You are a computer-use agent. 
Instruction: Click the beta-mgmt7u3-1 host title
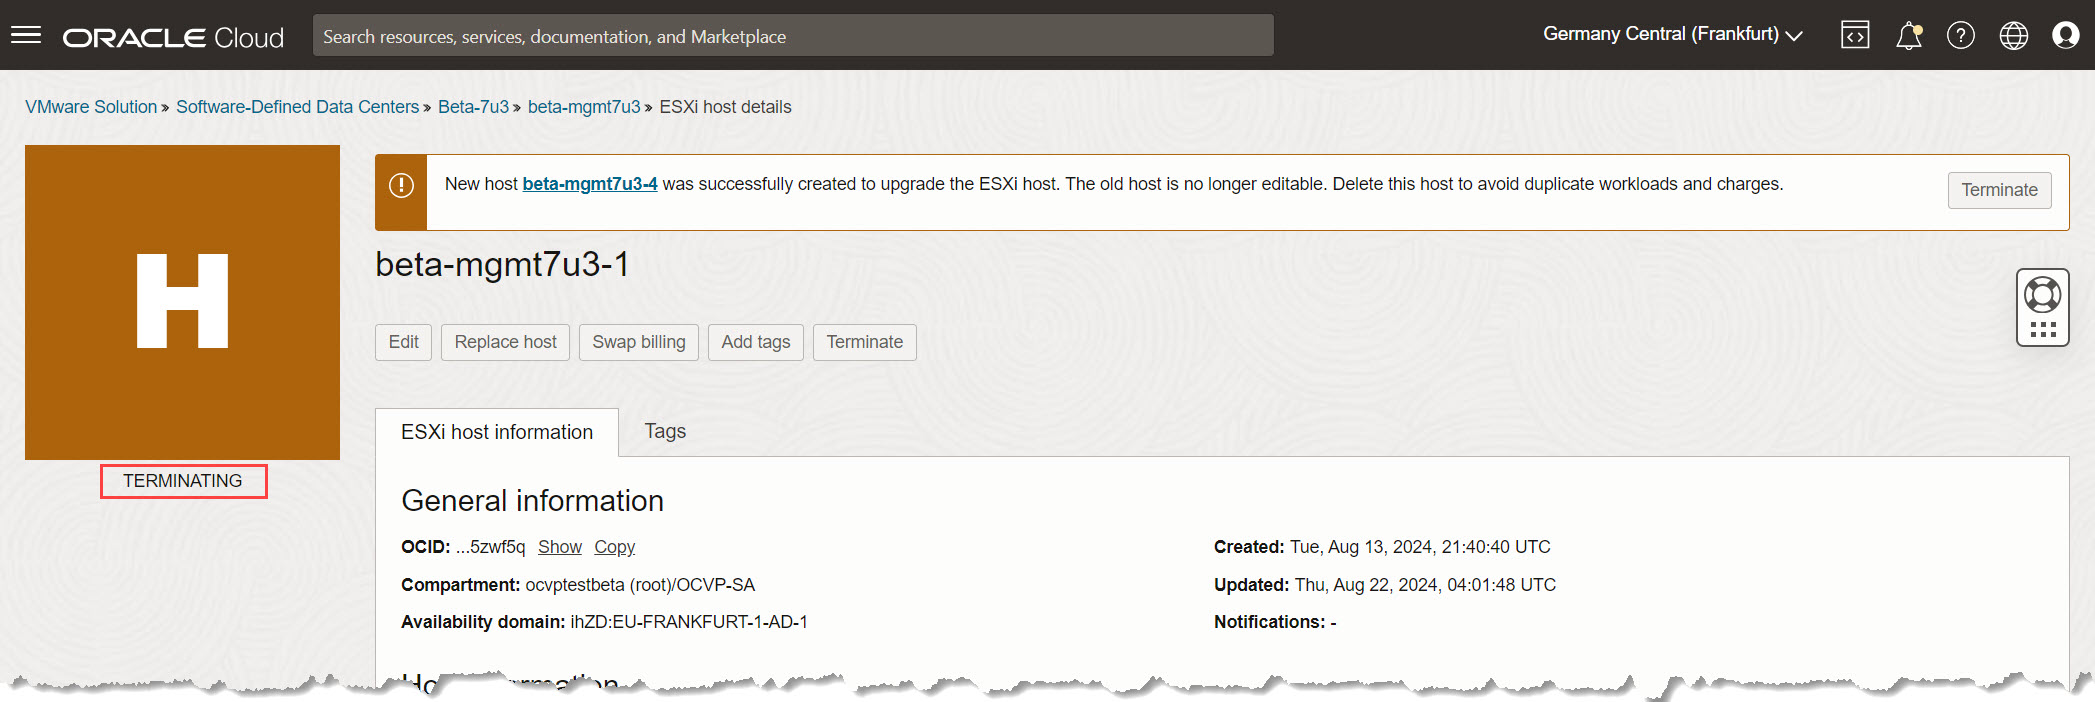click(502, 264)
